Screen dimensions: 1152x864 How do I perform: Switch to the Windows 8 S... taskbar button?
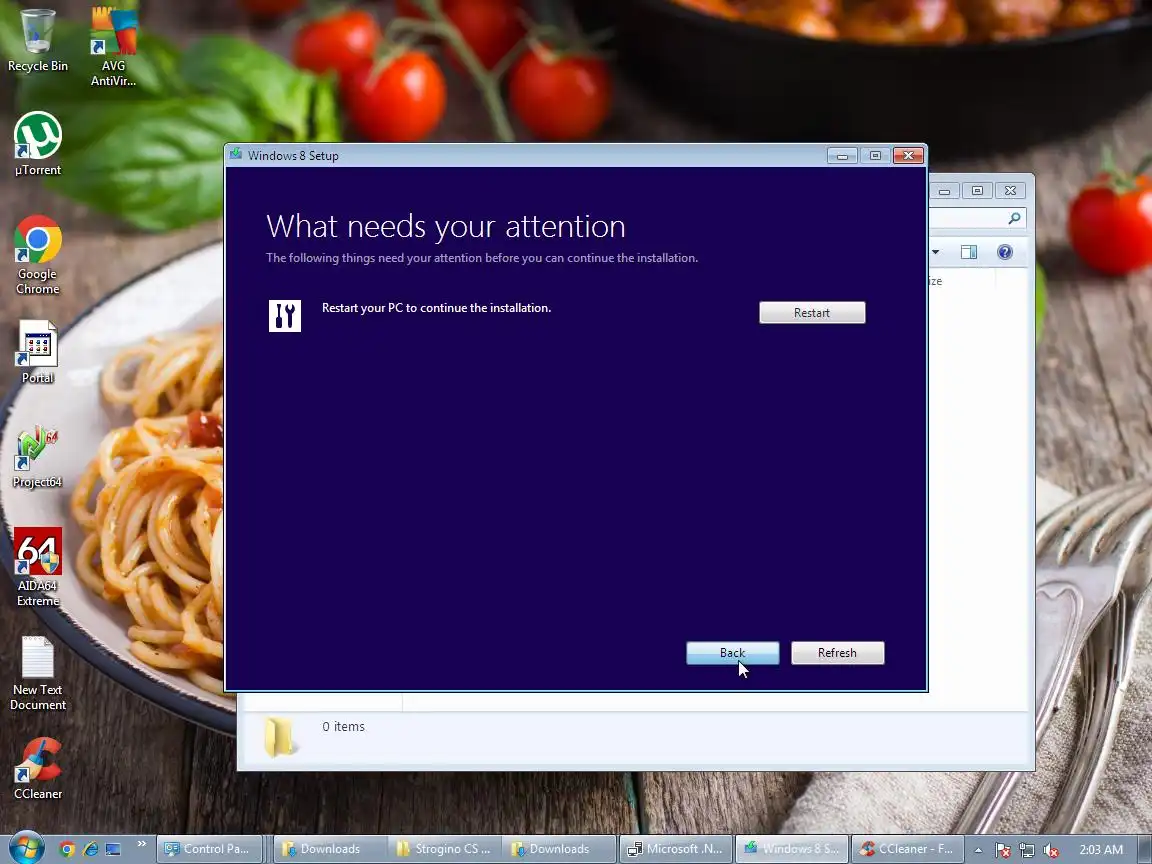(x=791, y=849)
